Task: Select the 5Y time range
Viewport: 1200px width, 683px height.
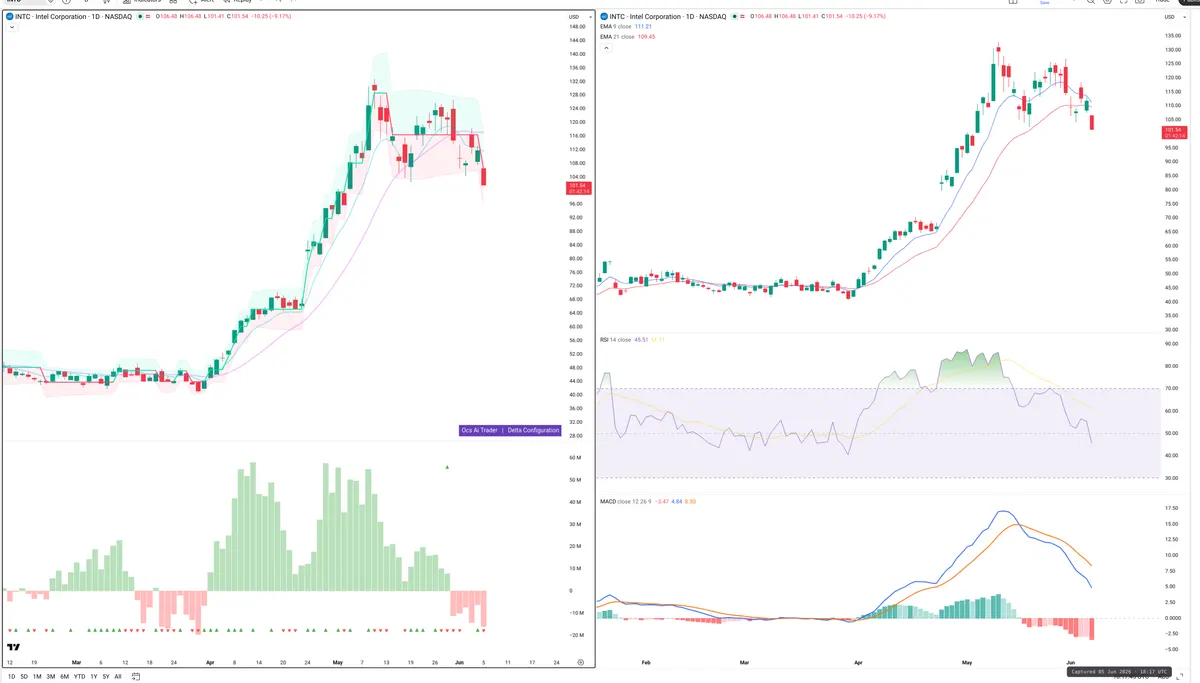Action: 106,676
